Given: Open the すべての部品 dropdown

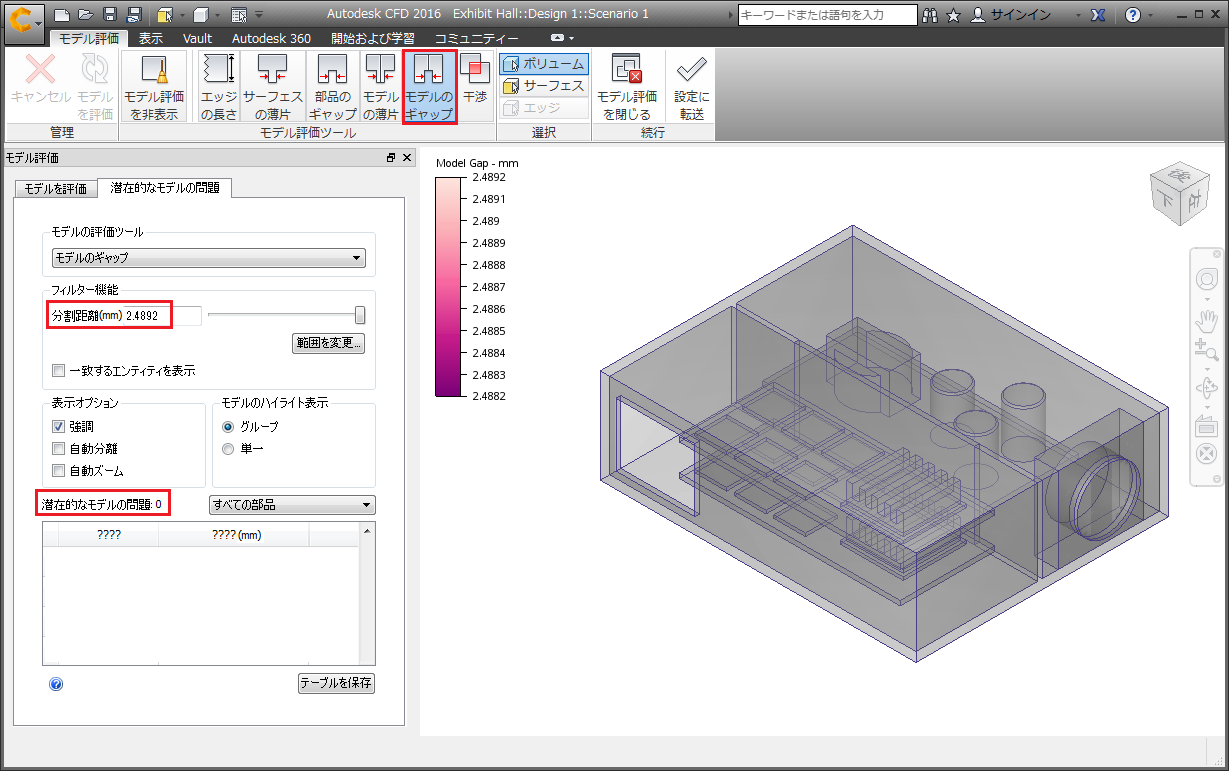Looking at the screenshot, I should coord(291,505).
